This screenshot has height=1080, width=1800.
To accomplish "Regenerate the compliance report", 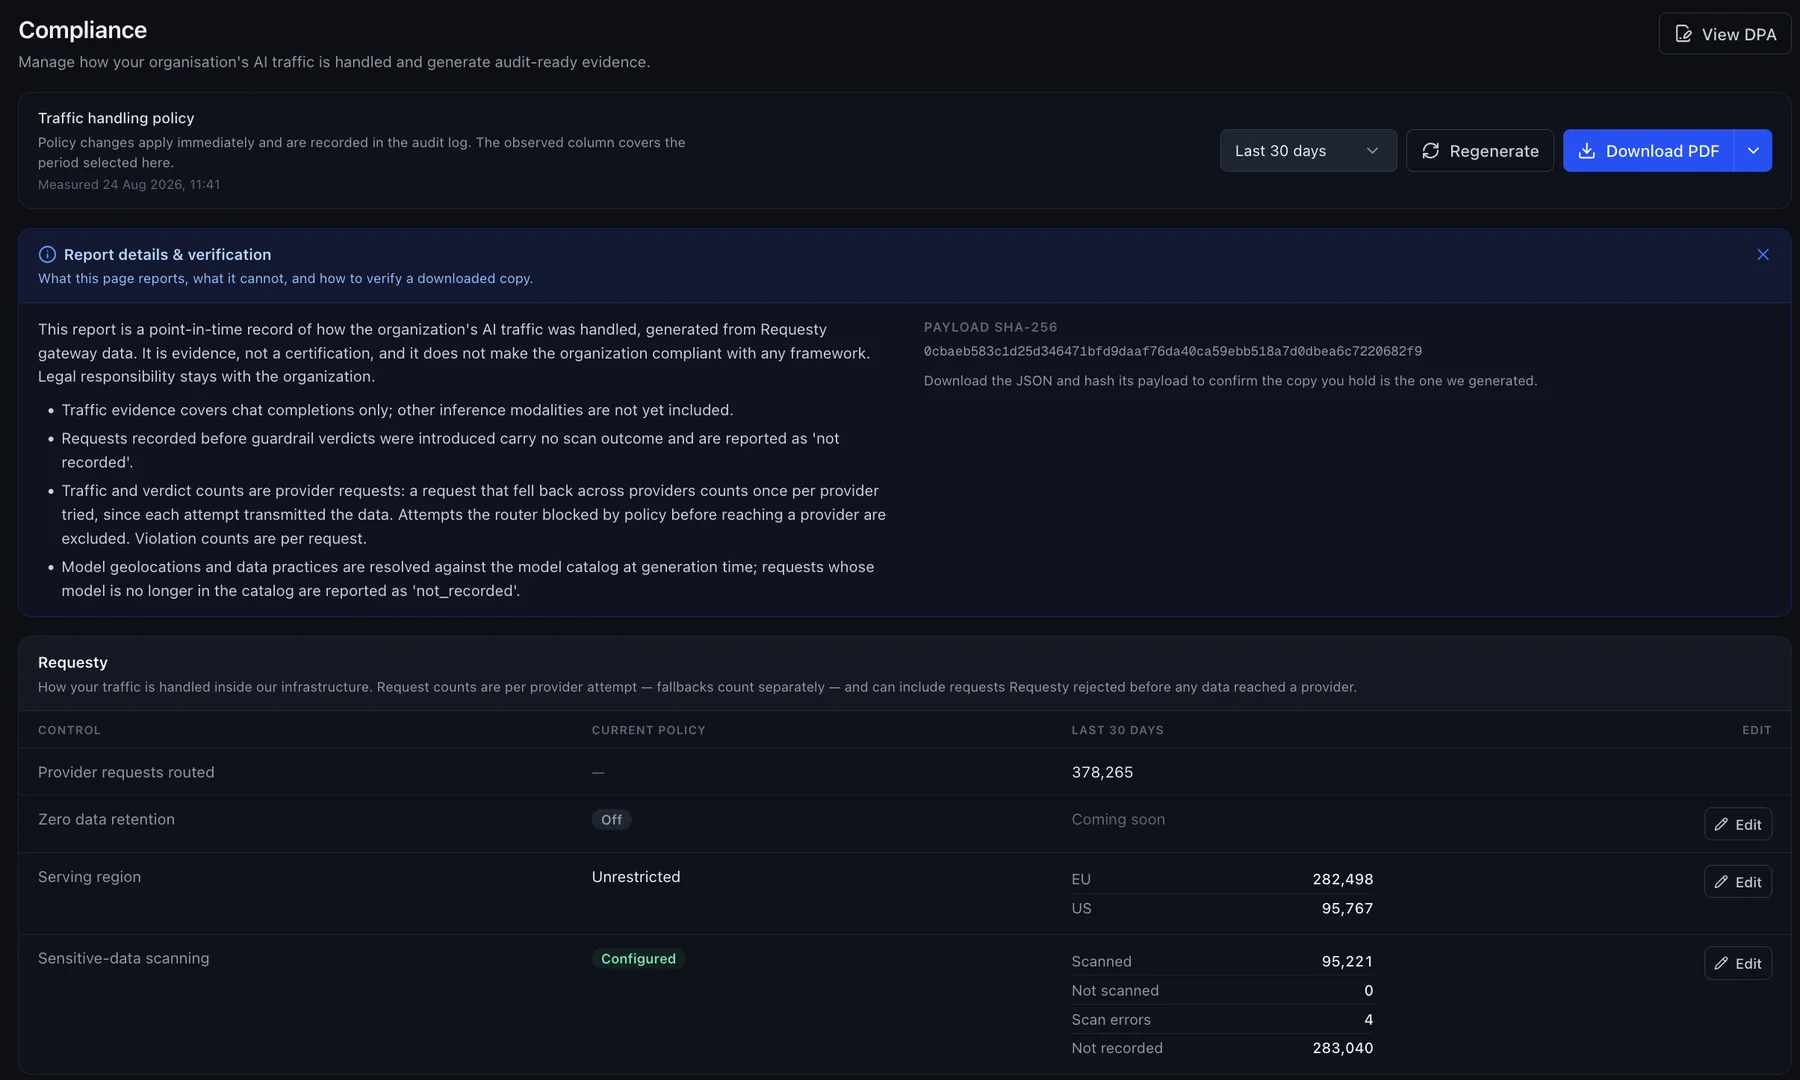I will tap(1480, 151).
